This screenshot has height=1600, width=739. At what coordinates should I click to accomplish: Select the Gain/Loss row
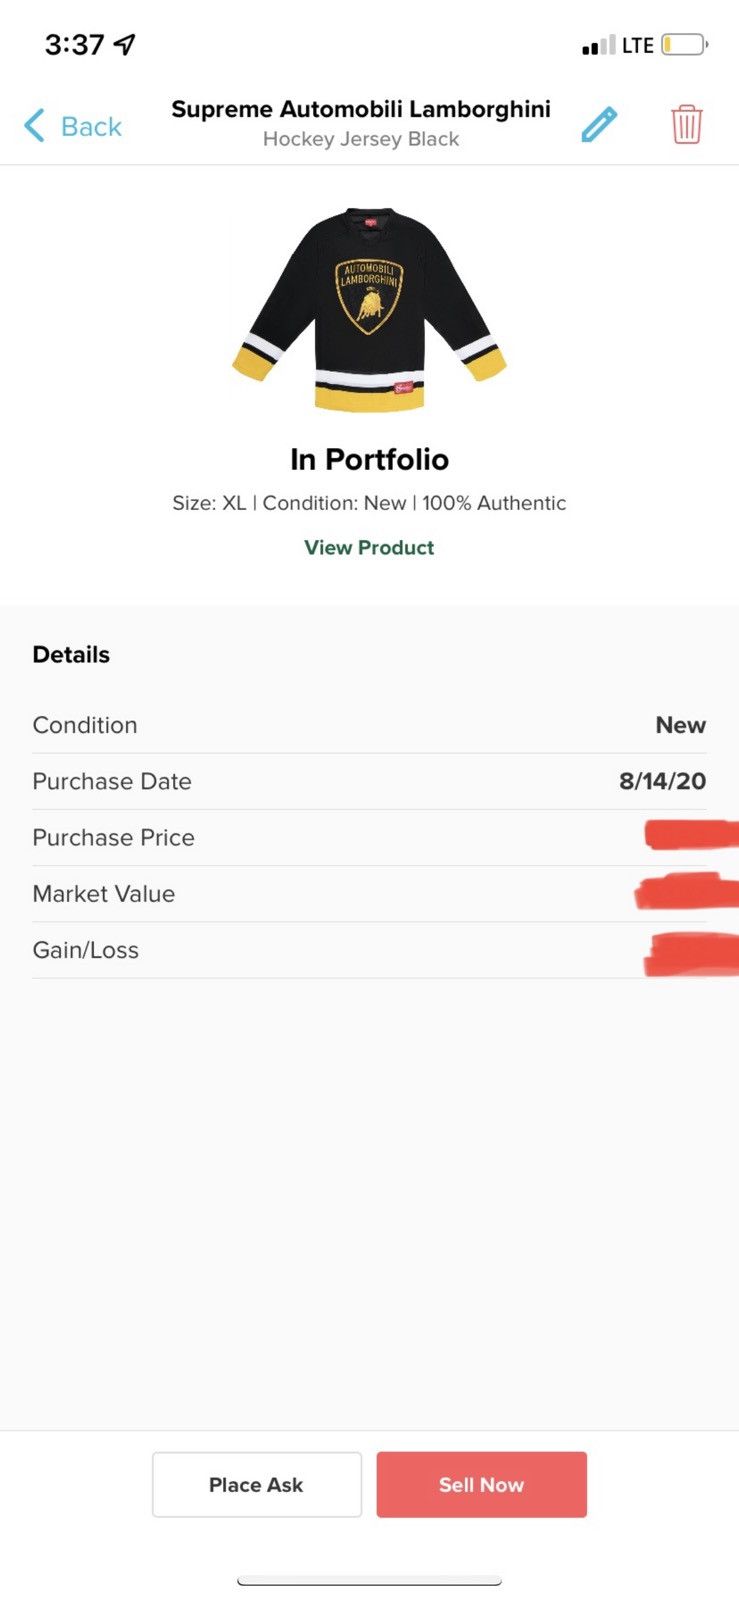(369, 949)
